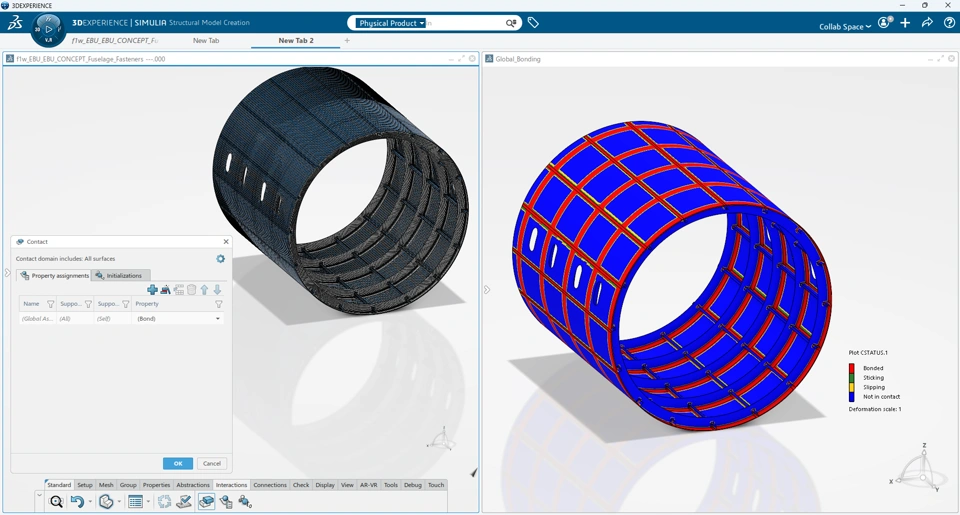
Task: Maximize the Global_Bonding viewer panel
Action: [941, 59]
